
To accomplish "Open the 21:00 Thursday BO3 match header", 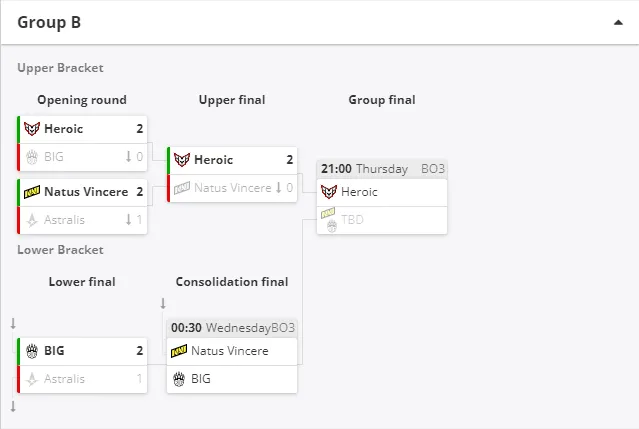I will (x=382, y=169).
